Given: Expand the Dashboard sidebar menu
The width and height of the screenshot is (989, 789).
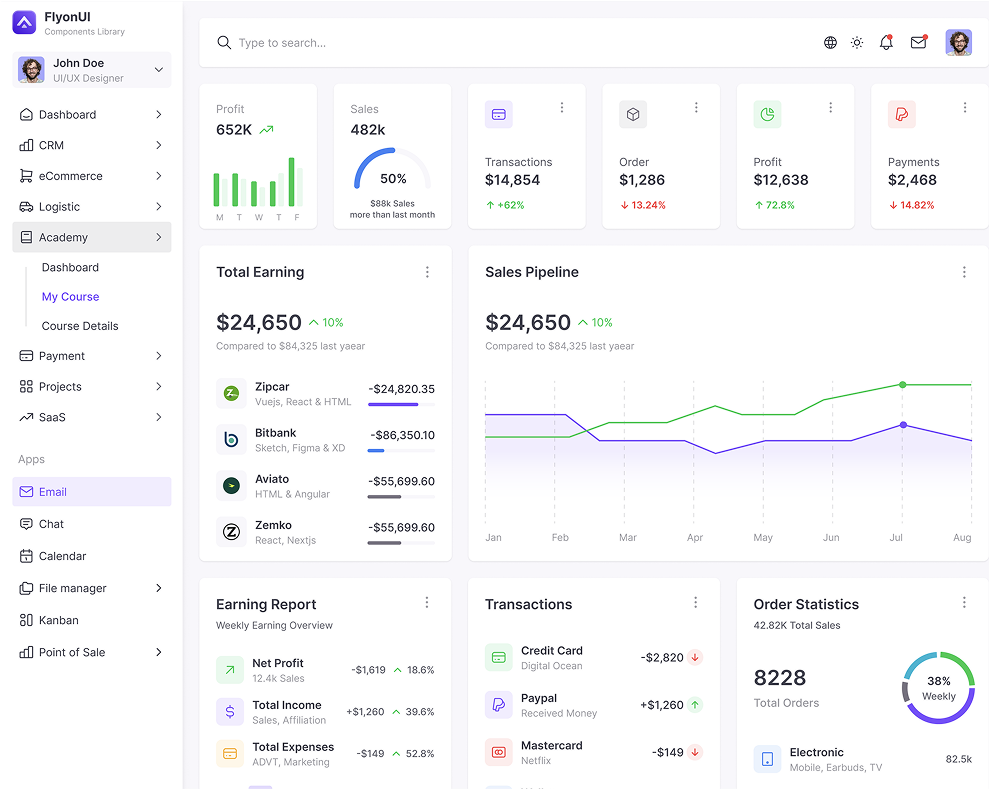Looking at the screenshot, I should point(91,114).
